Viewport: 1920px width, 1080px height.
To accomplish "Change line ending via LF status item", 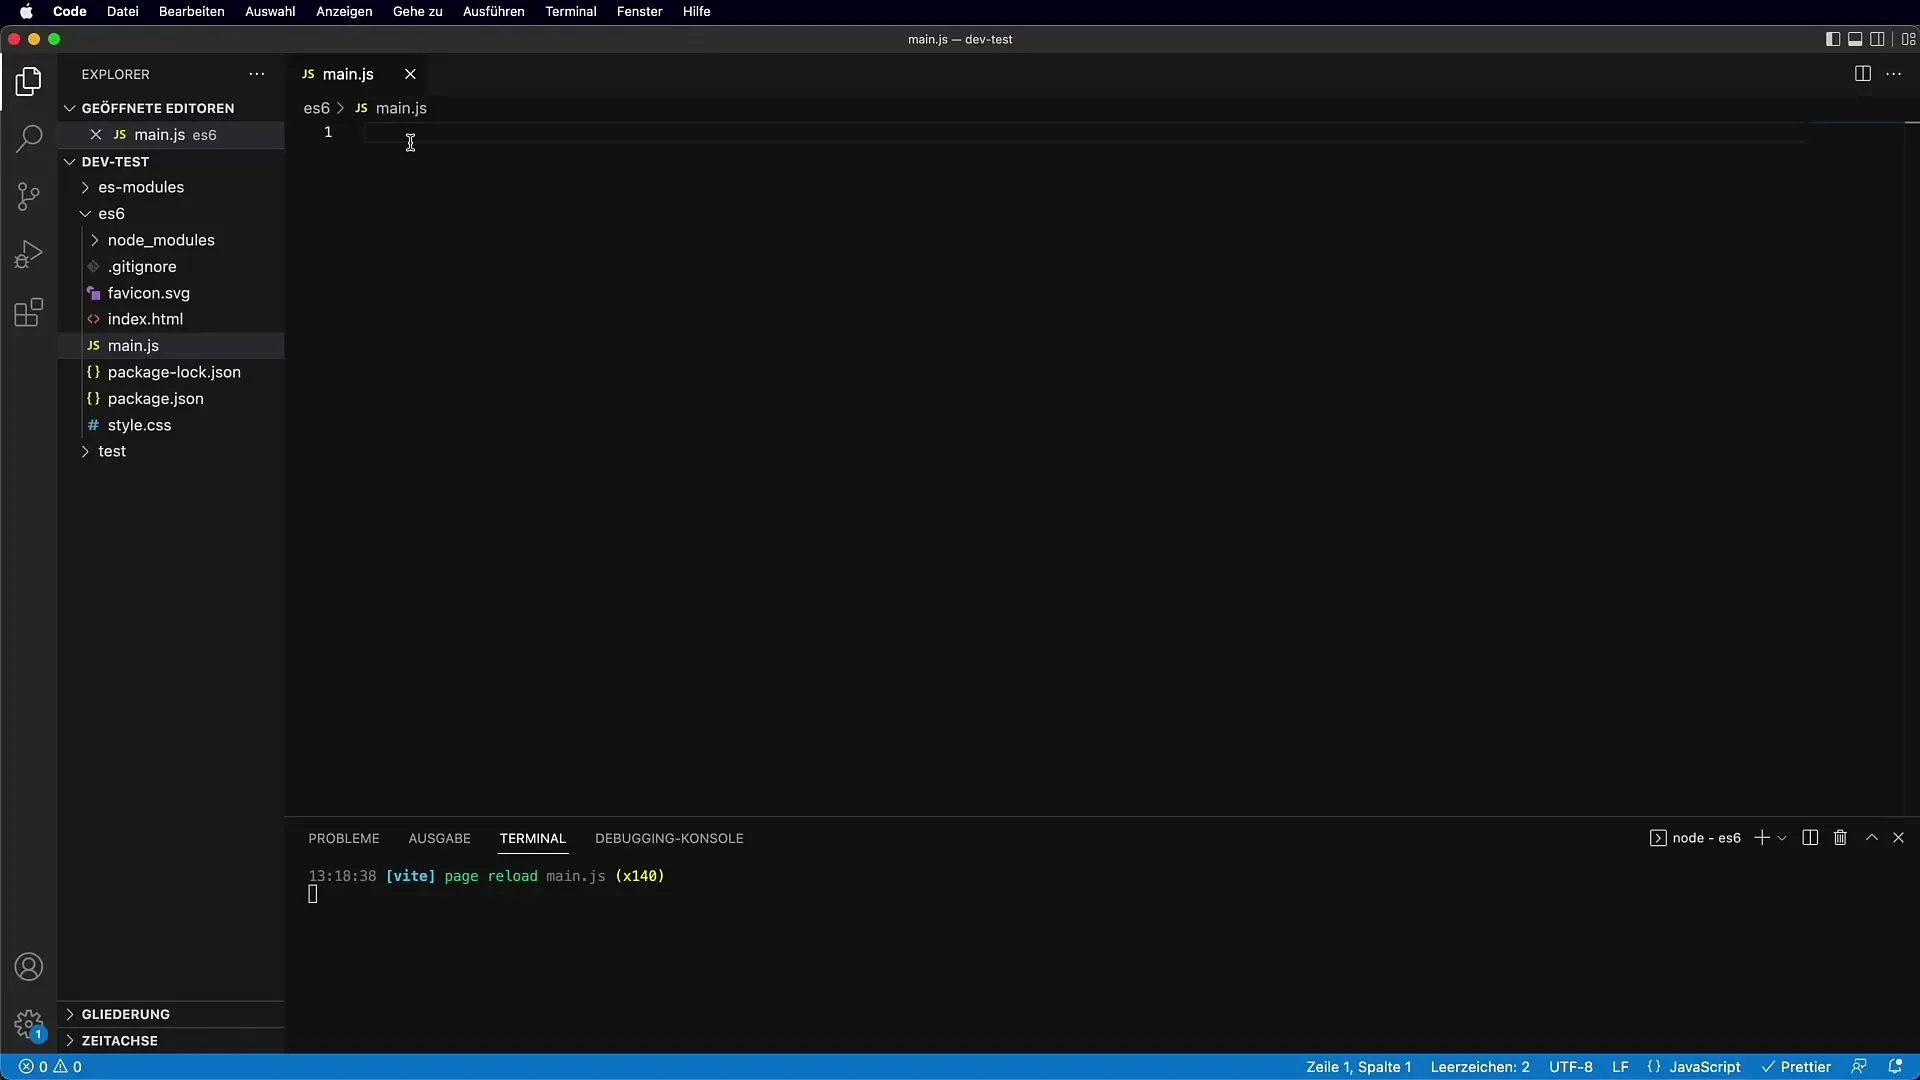I will point(1620,1067).
